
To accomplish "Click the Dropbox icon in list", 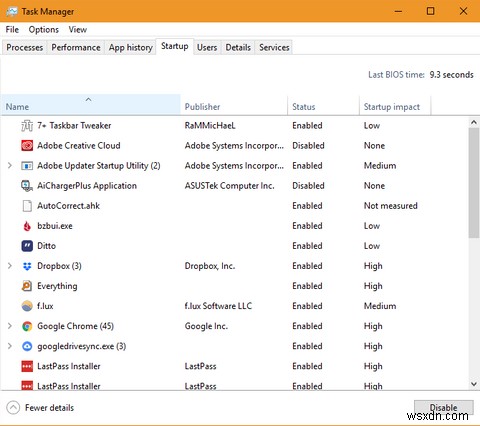I will [27, 266].
